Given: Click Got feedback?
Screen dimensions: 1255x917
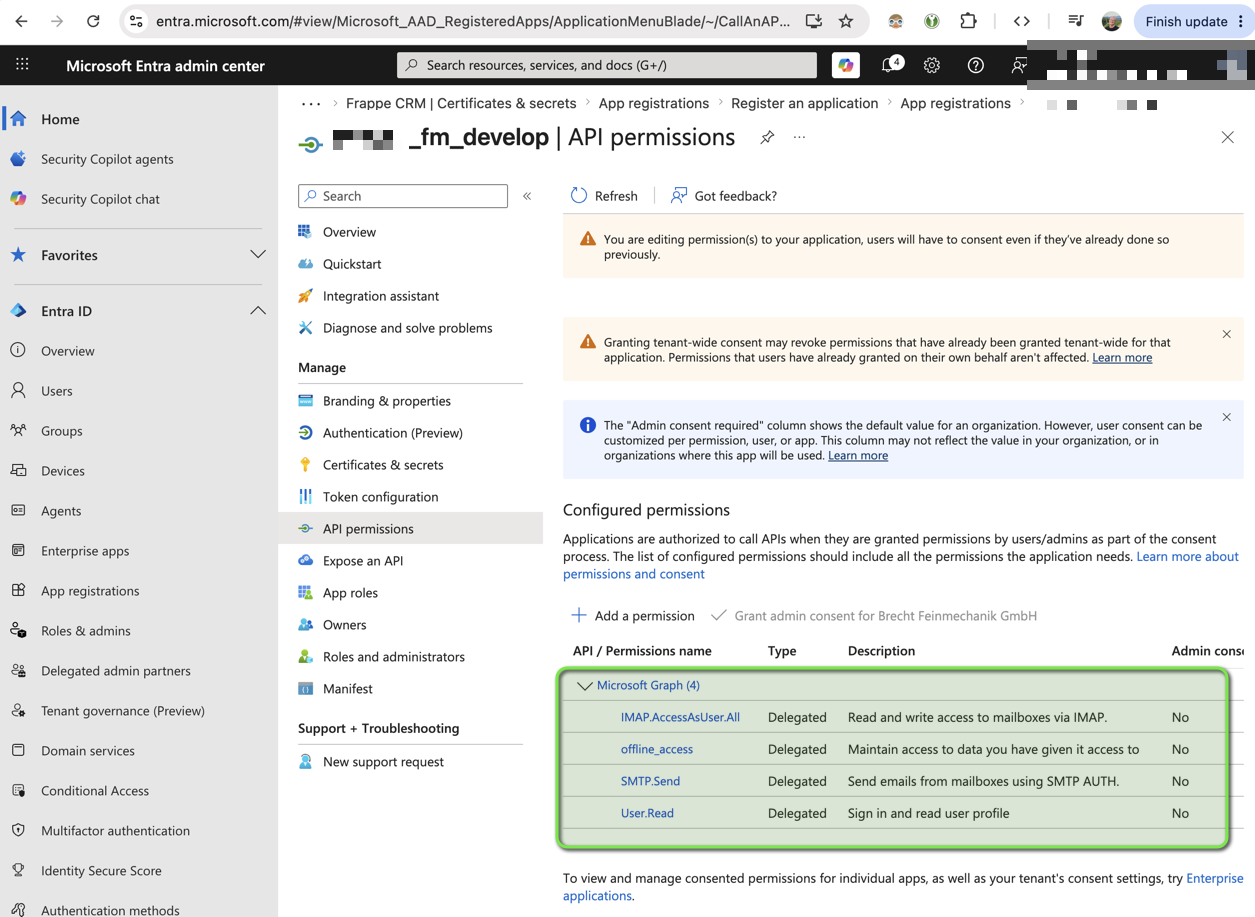Looking at the screenshot, I should (x=723, y=196).
